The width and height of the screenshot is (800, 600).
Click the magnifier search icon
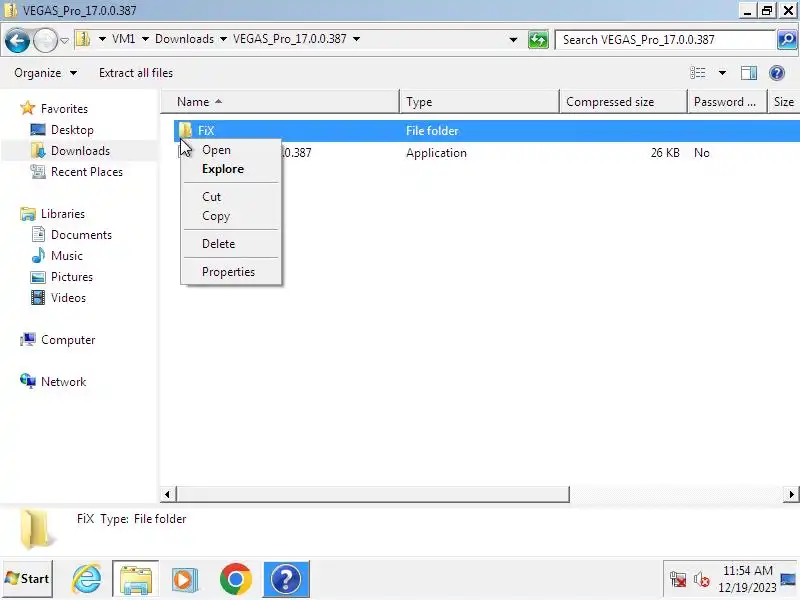tap(787, 40)
